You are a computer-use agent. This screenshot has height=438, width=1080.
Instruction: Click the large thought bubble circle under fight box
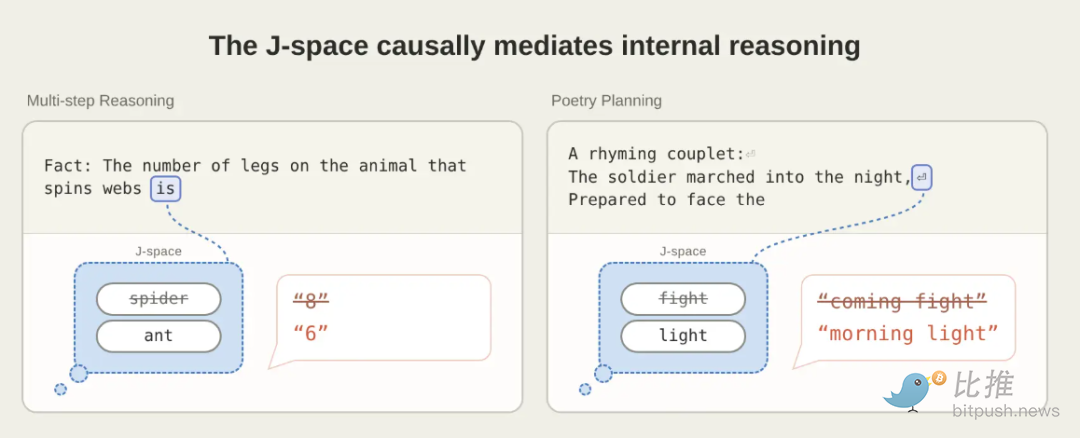click(603, 373)
